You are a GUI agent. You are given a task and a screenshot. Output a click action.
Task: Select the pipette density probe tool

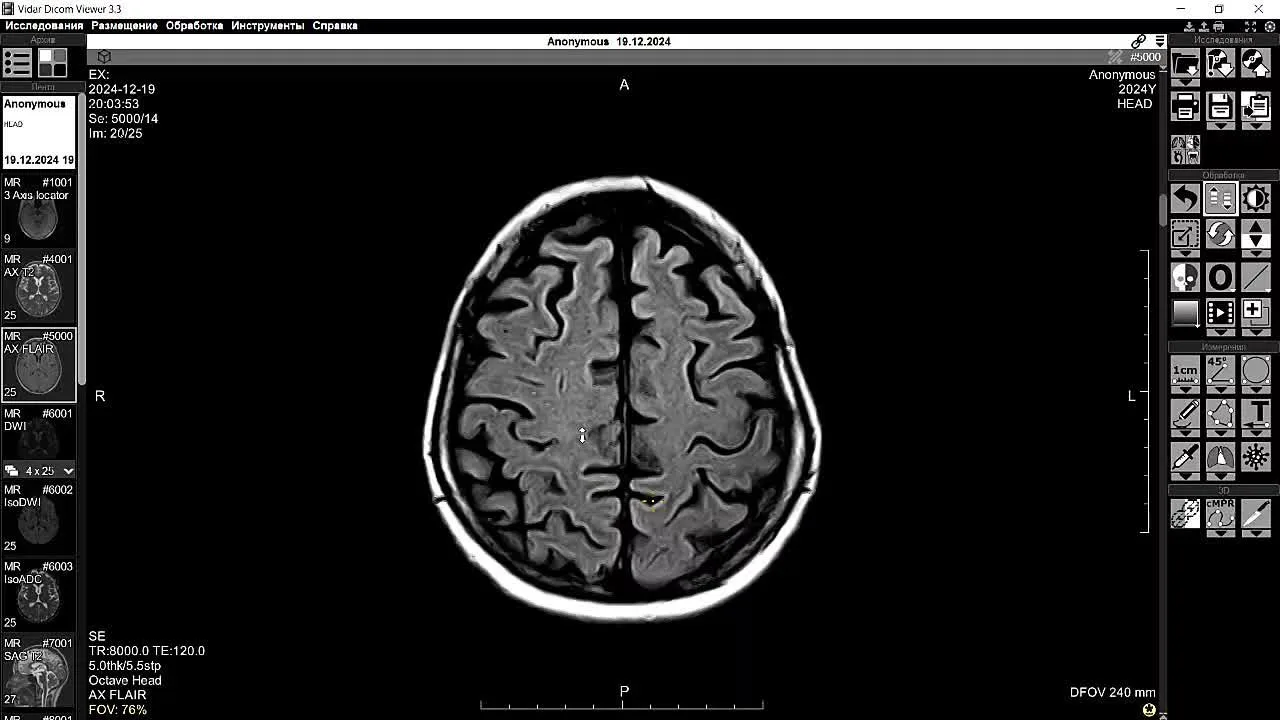pyautogui.click(x=1185, y=457)
